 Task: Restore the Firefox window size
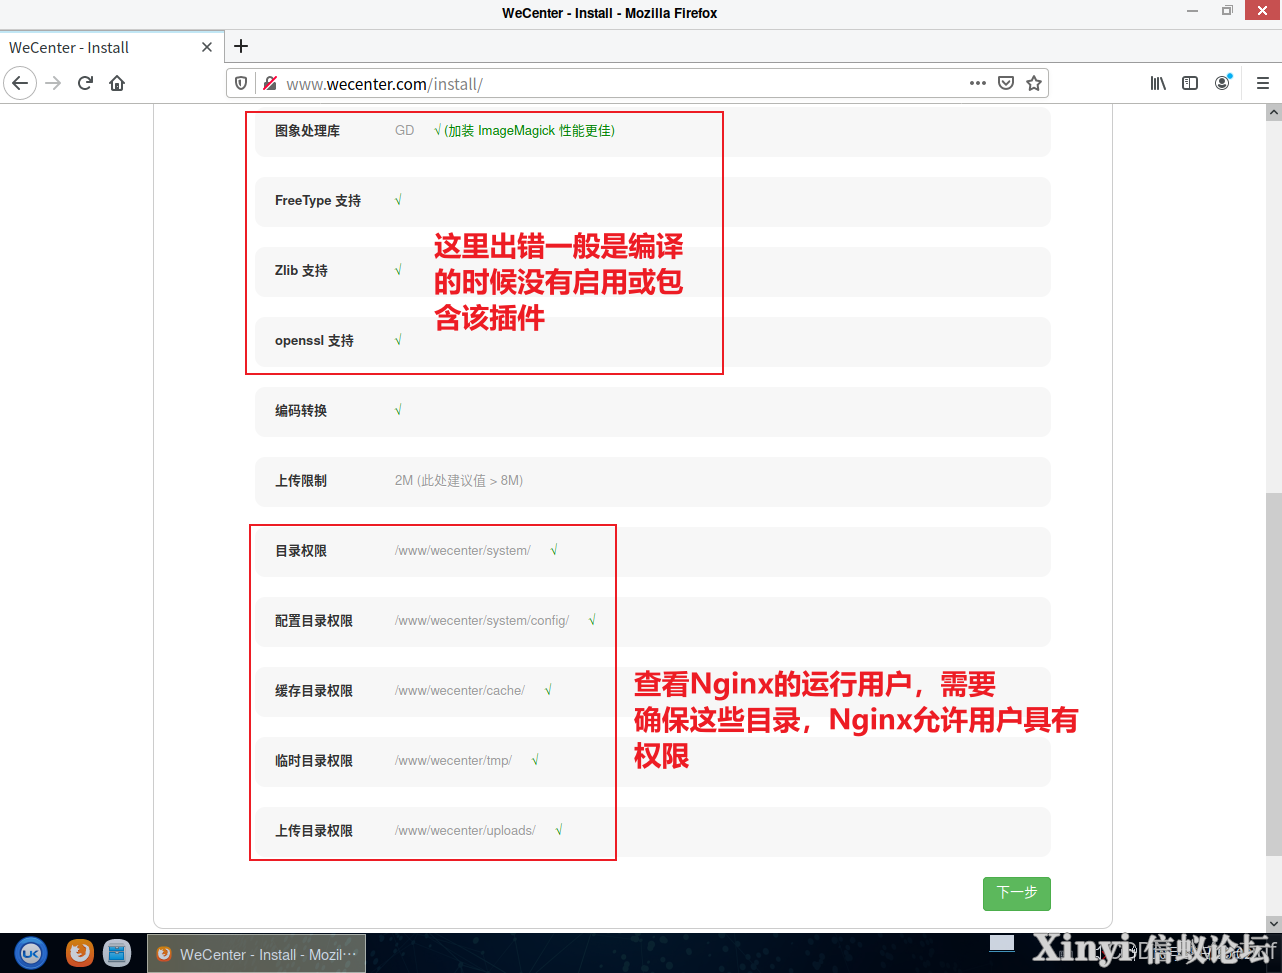pos(1227,11)
